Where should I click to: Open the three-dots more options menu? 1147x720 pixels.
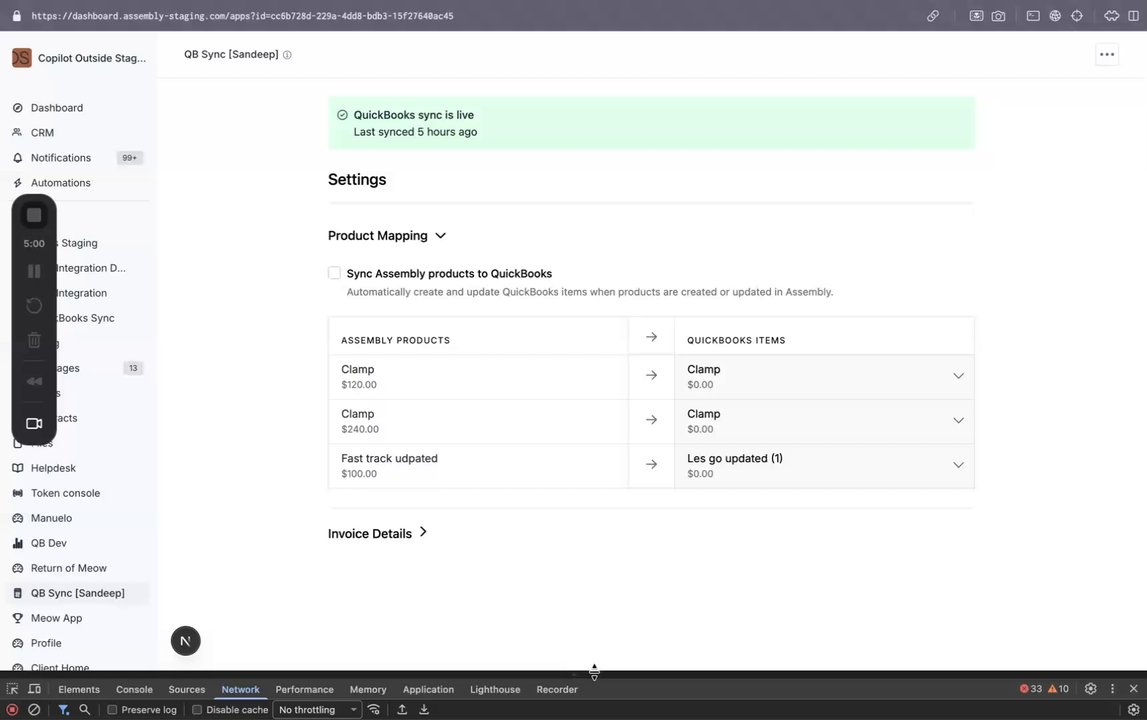pos(1106,55)
